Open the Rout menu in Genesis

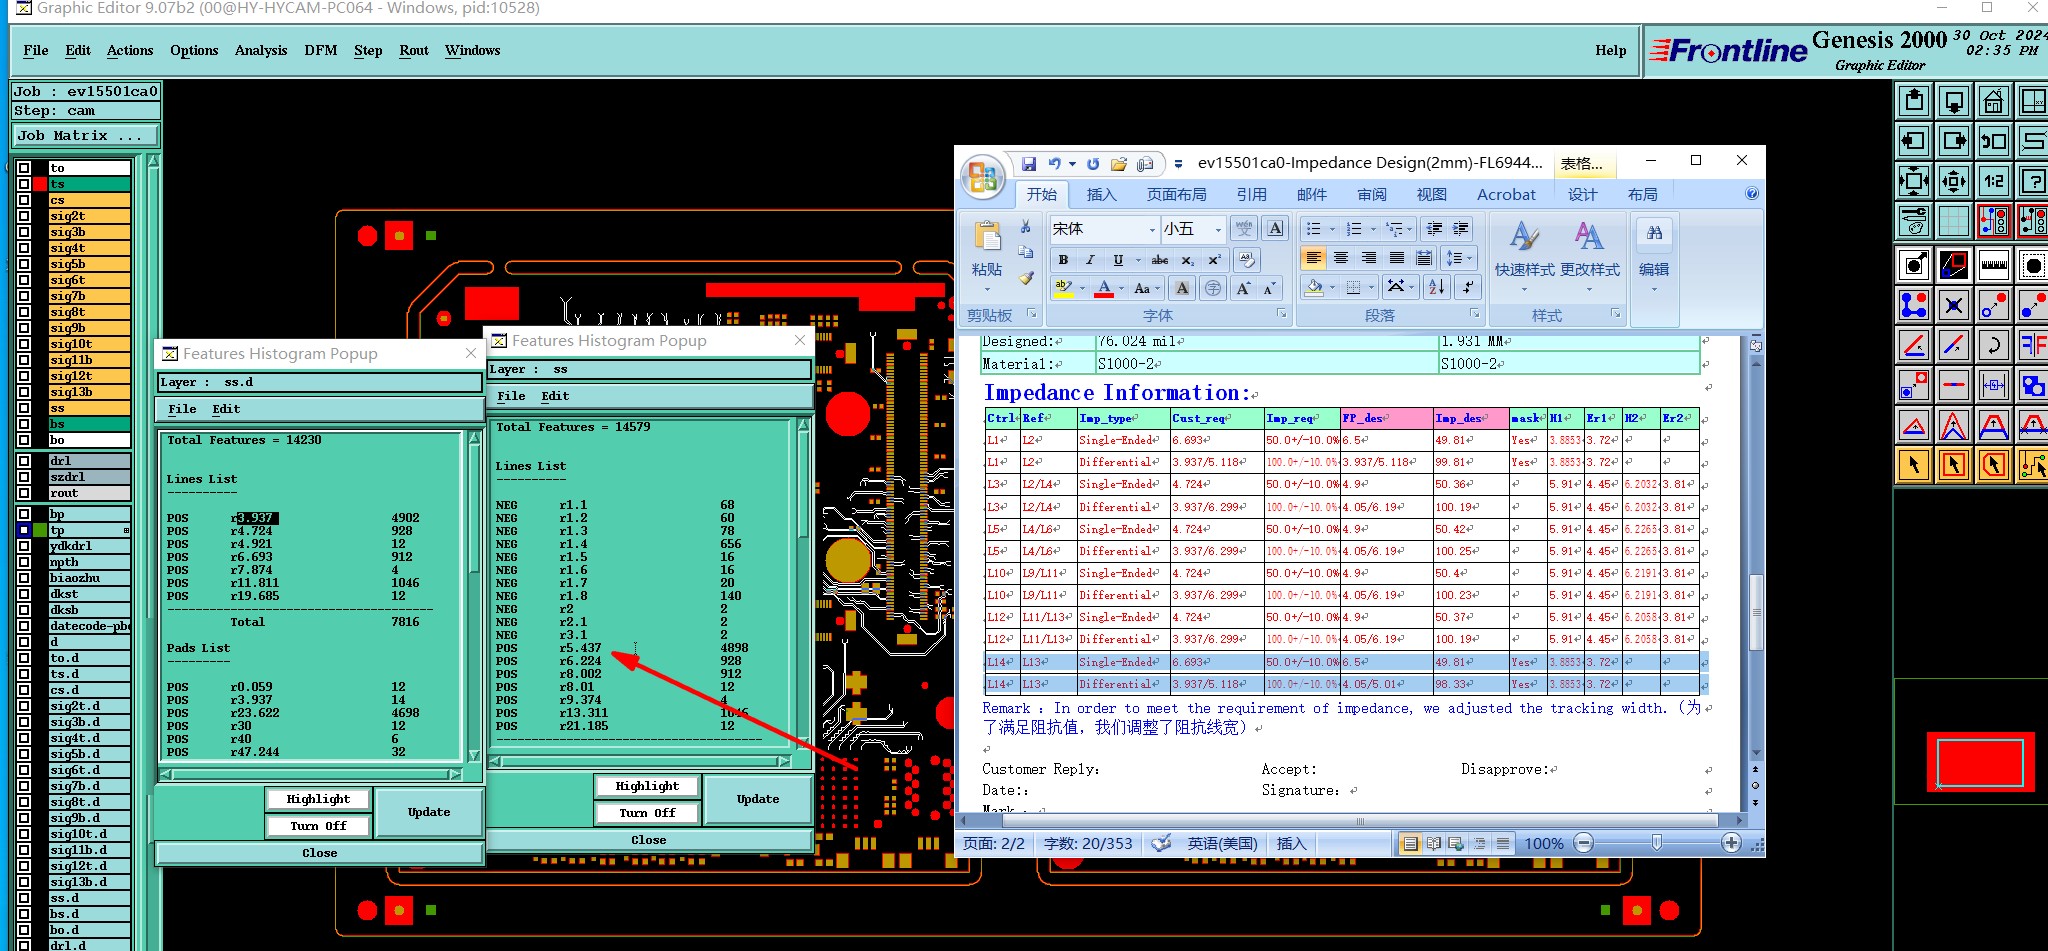pos(414,50)
